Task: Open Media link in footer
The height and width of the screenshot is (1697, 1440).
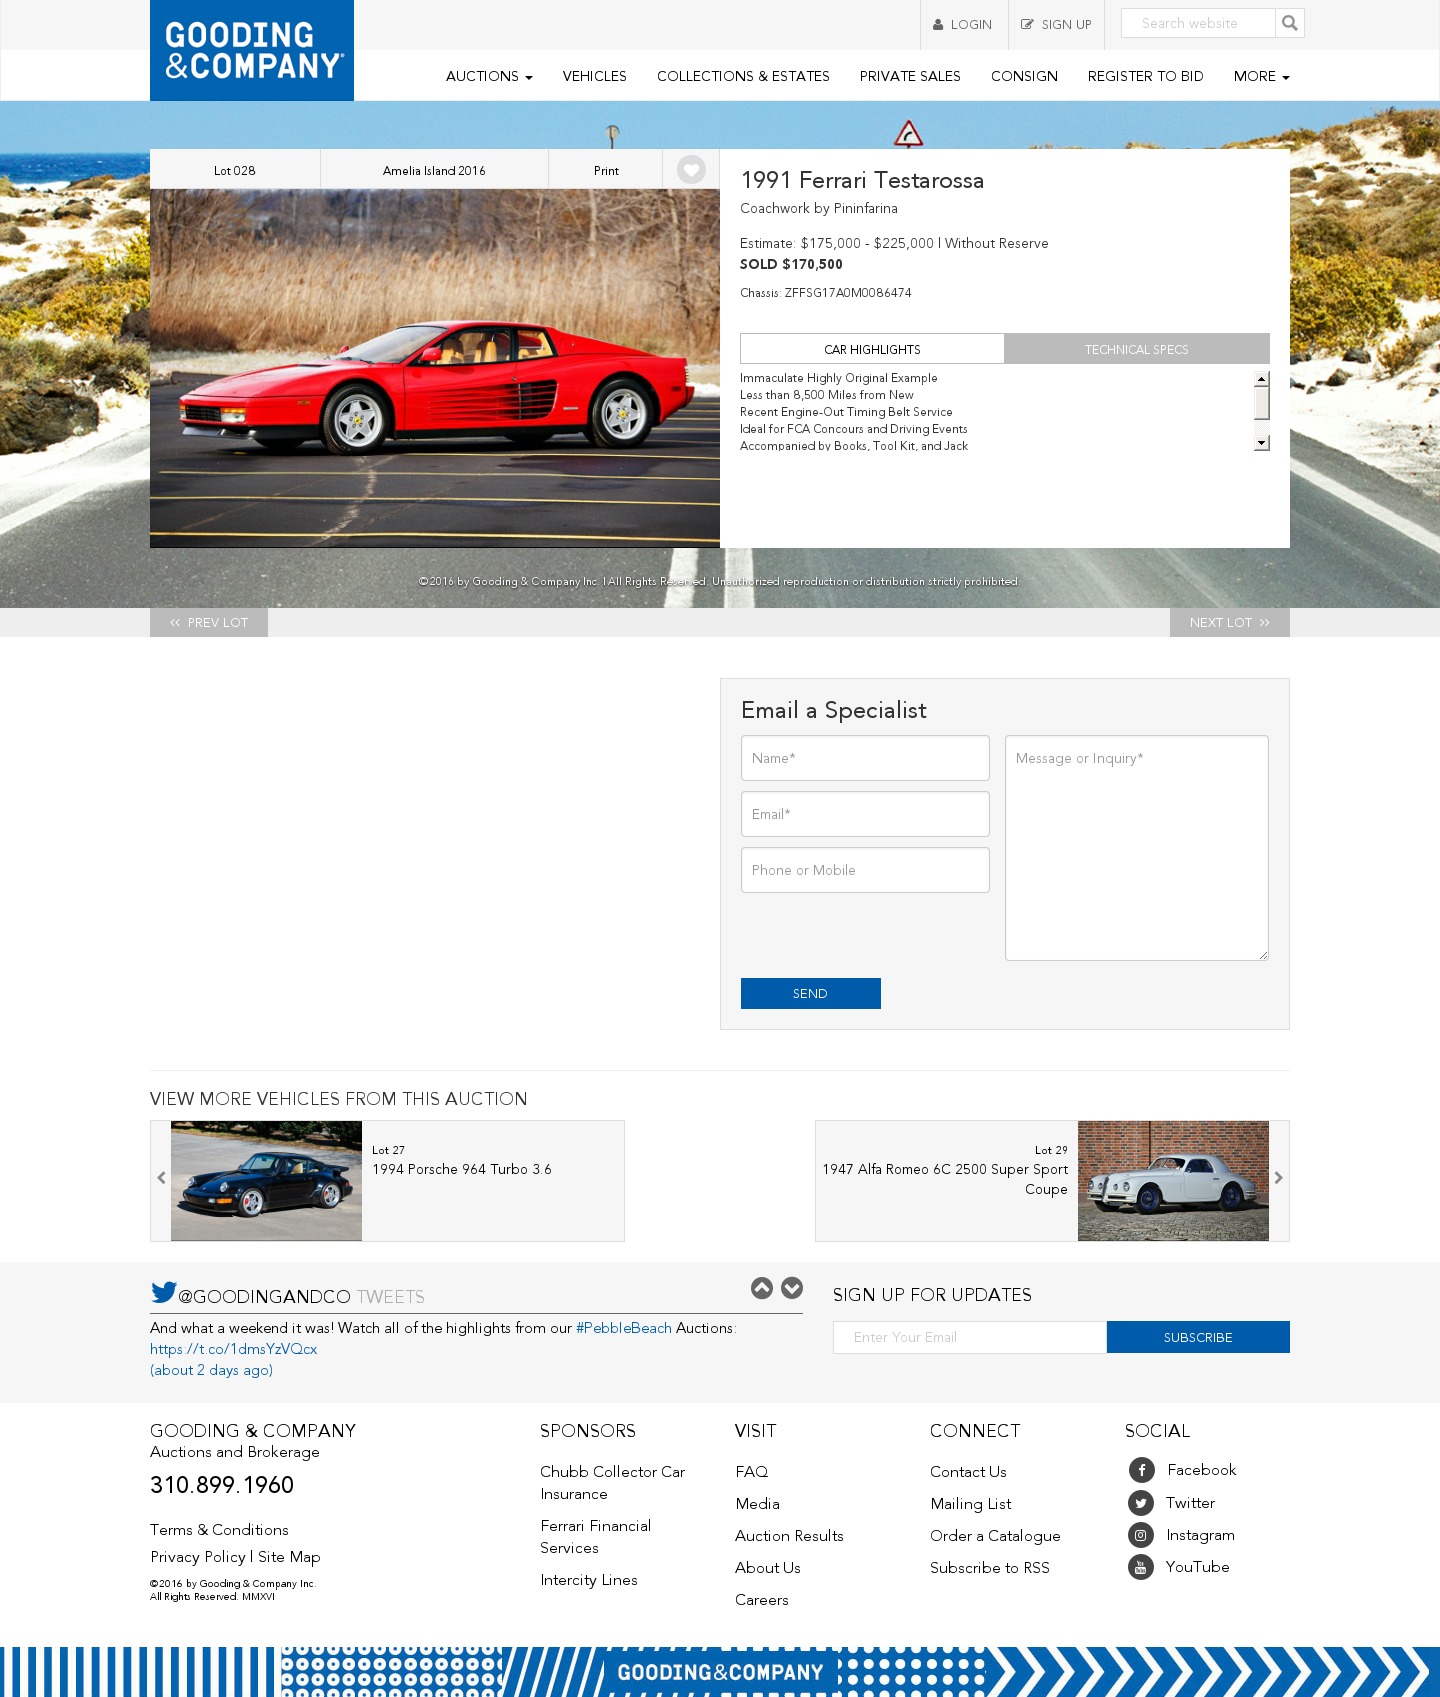Action: 757,1504
